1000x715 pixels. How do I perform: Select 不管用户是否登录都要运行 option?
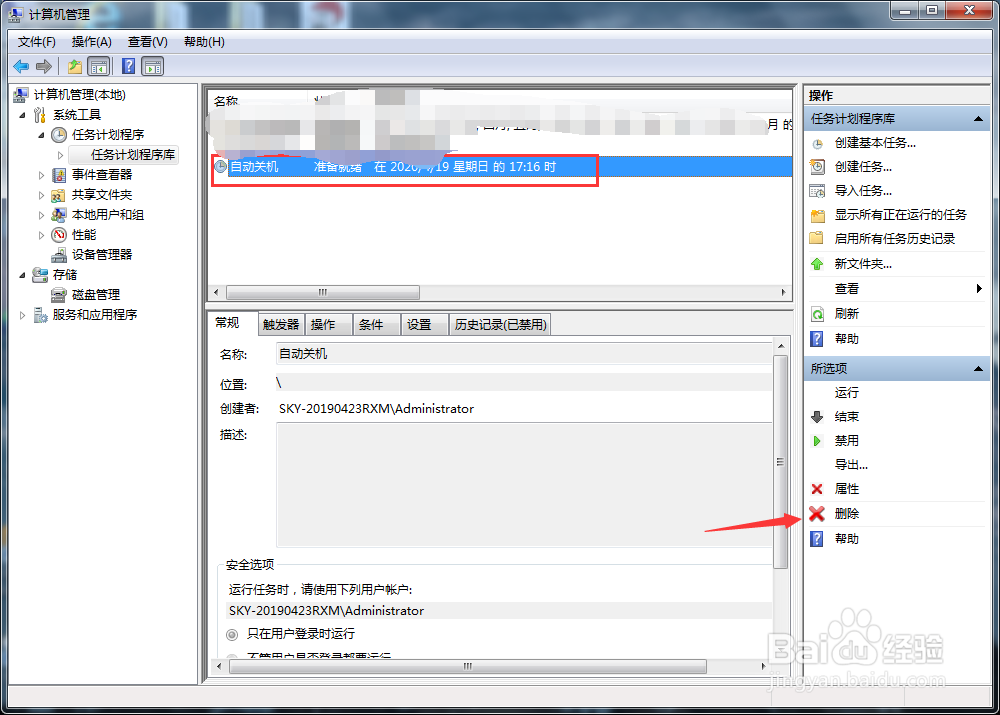229,656
